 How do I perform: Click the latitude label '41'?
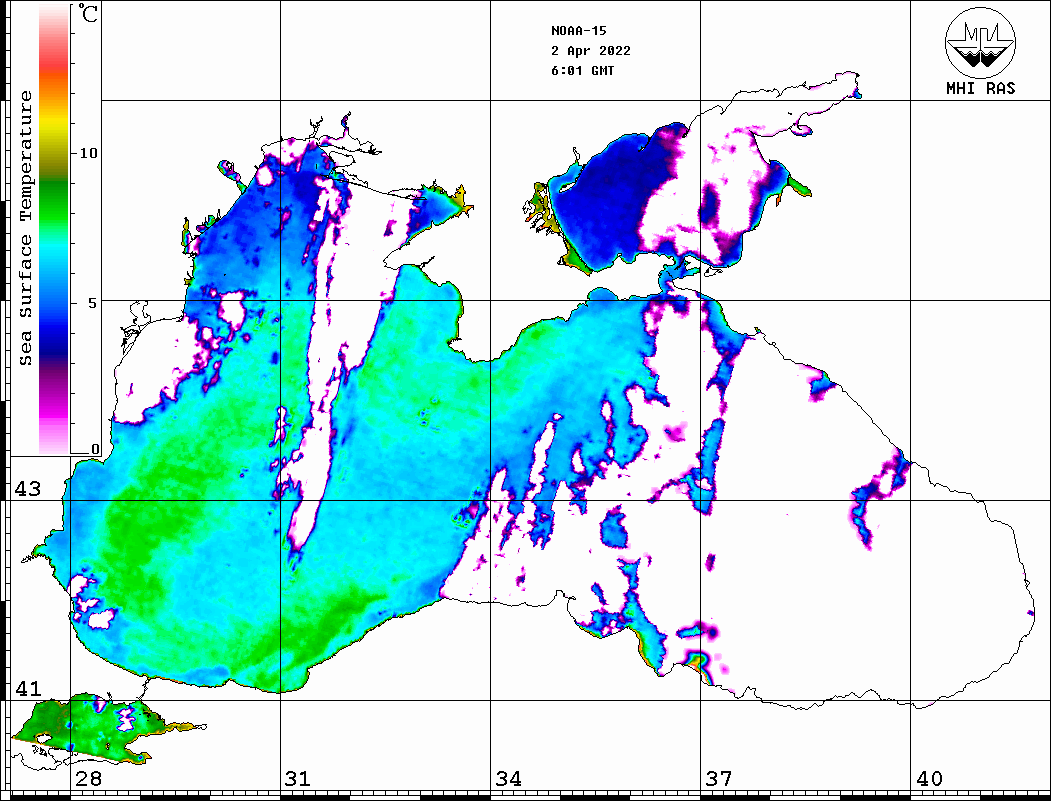[28, 689]
